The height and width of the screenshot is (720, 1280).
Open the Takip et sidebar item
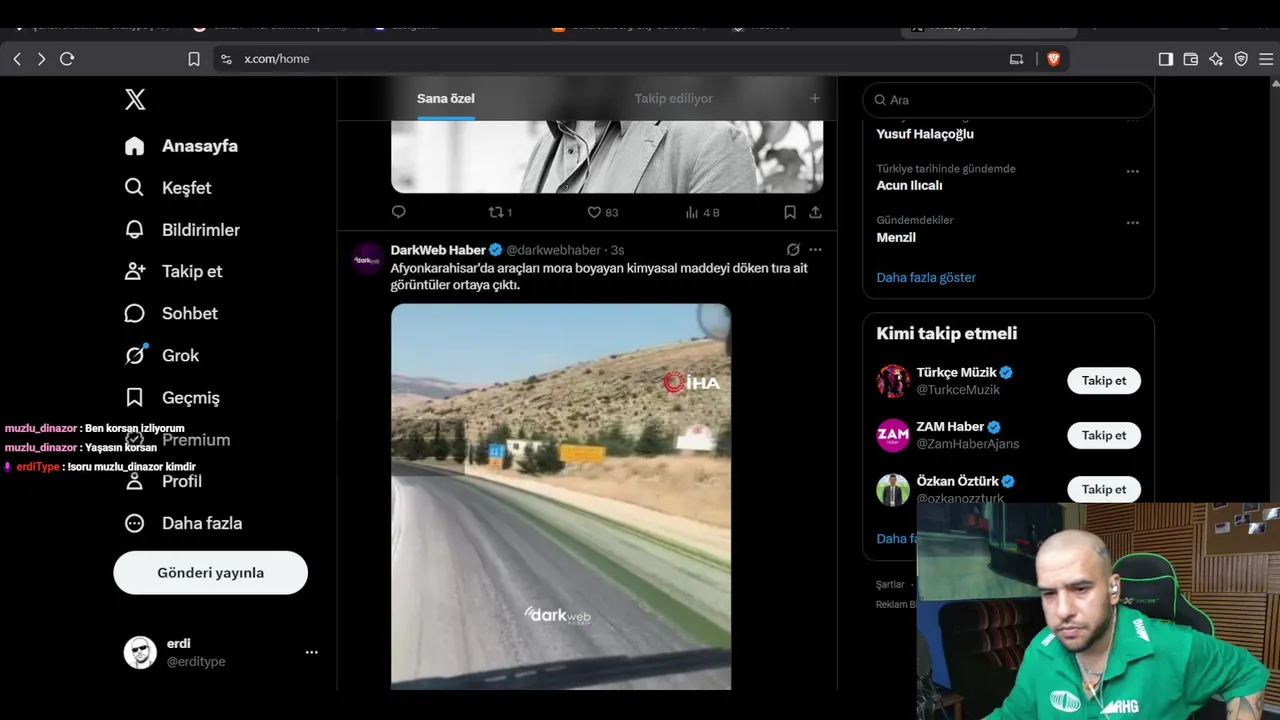pyautogui.click(x=173, y=272)
